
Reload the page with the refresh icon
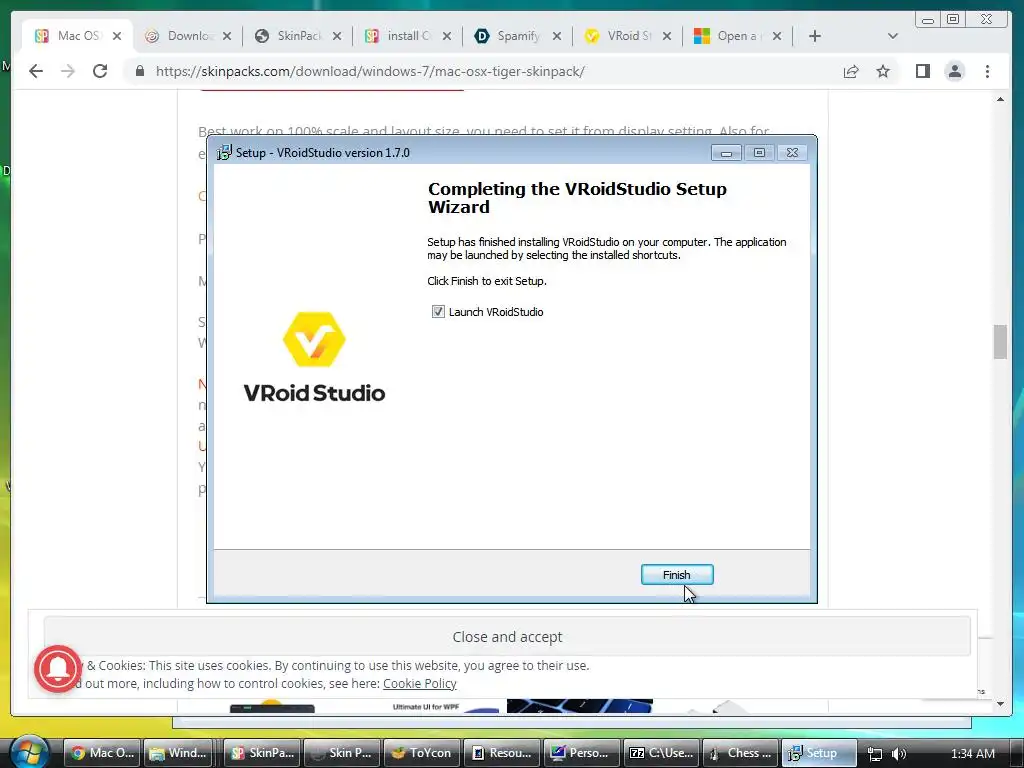pyautogui.click(x=100, y=71)
